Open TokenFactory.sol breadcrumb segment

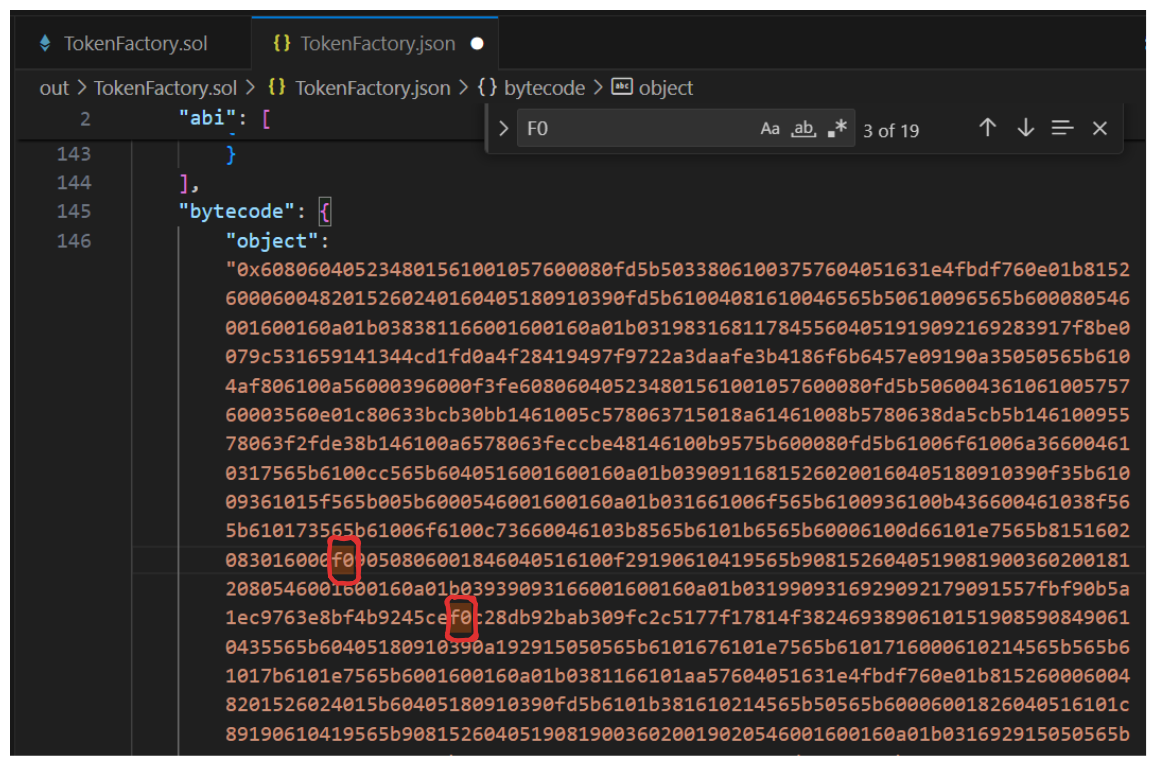coord(166,88)
